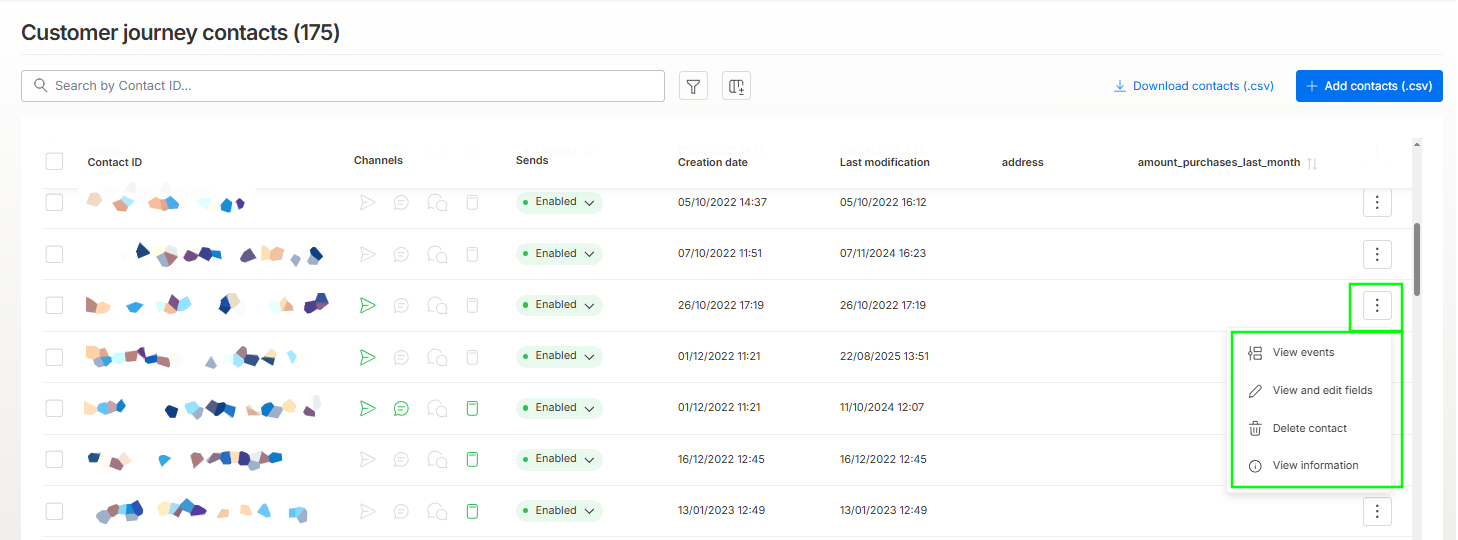Click green device icon in 11/10/2024 12:07 row
1458x540 pixels.
tap(473, 408)
